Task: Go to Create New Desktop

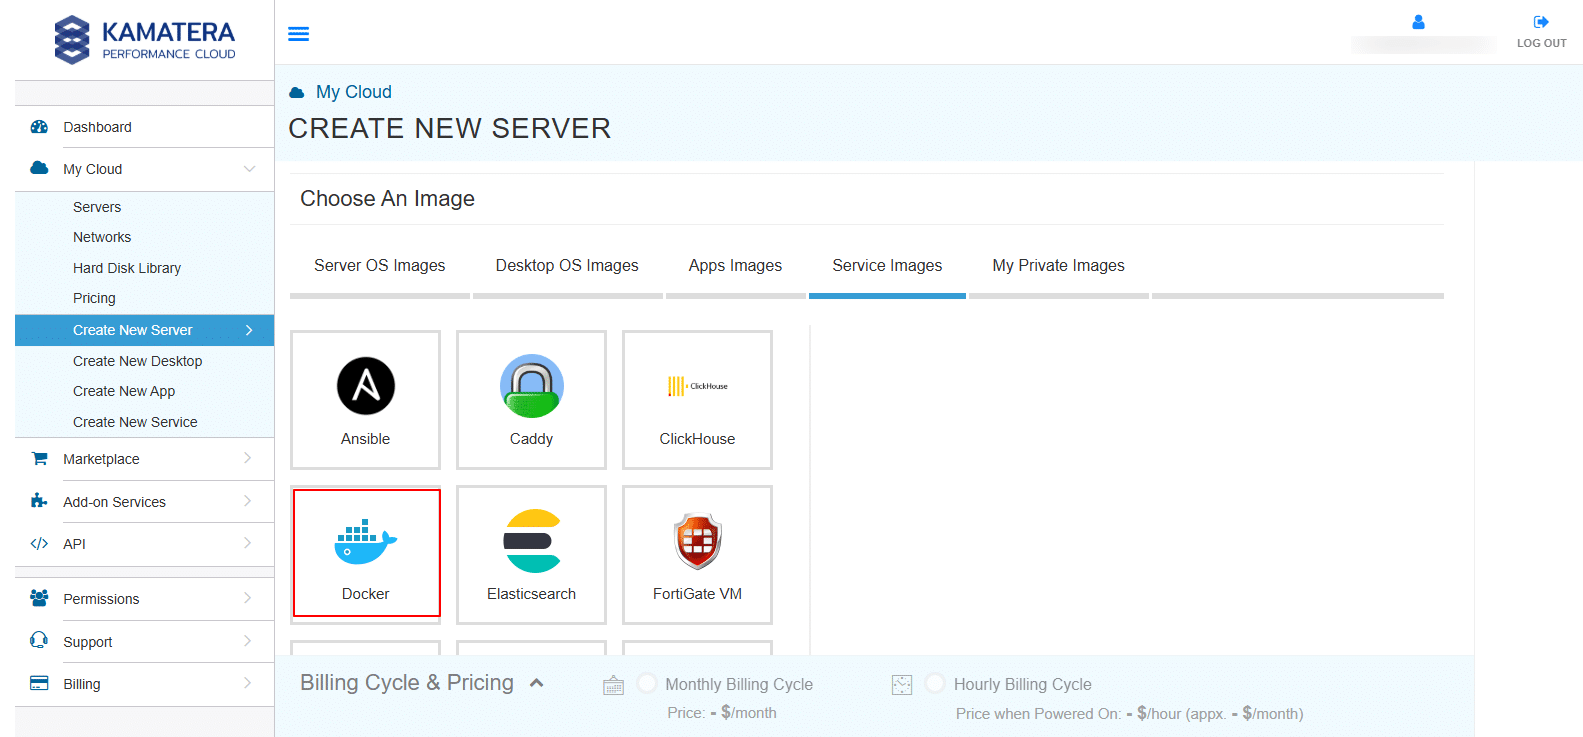Action: tap(137, 361)
